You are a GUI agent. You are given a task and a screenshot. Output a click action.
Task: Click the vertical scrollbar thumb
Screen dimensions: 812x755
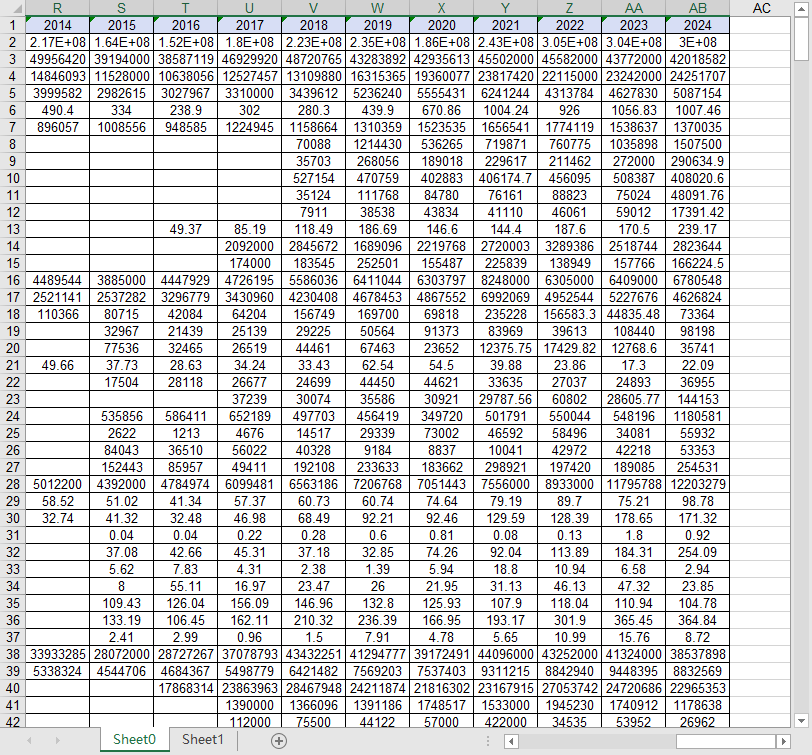pos(801,39)
